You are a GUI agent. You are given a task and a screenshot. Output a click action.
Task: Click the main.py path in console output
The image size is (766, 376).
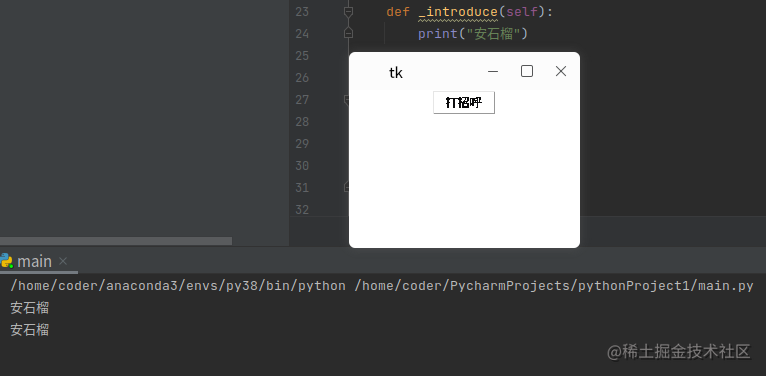[554, 286]
